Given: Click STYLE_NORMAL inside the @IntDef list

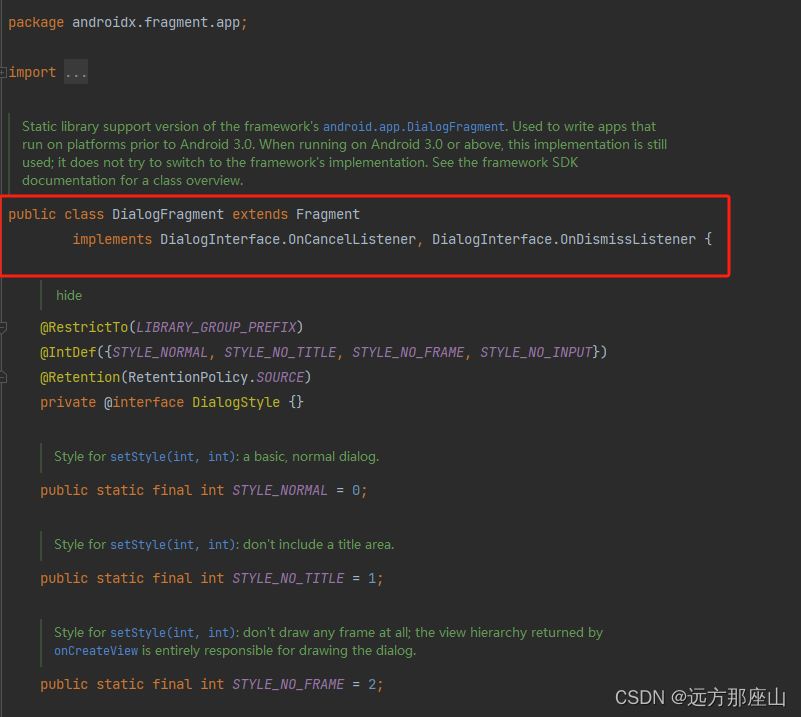Looking at the screenshot, I should point(160,352).
